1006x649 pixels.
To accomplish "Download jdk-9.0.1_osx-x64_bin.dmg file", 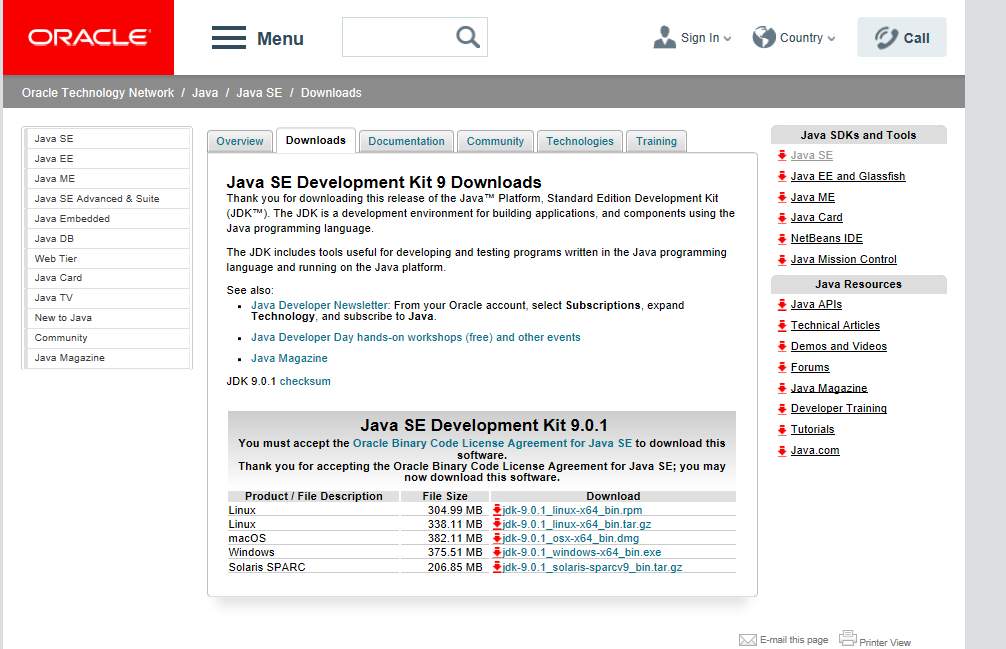I will pos(571,538).
